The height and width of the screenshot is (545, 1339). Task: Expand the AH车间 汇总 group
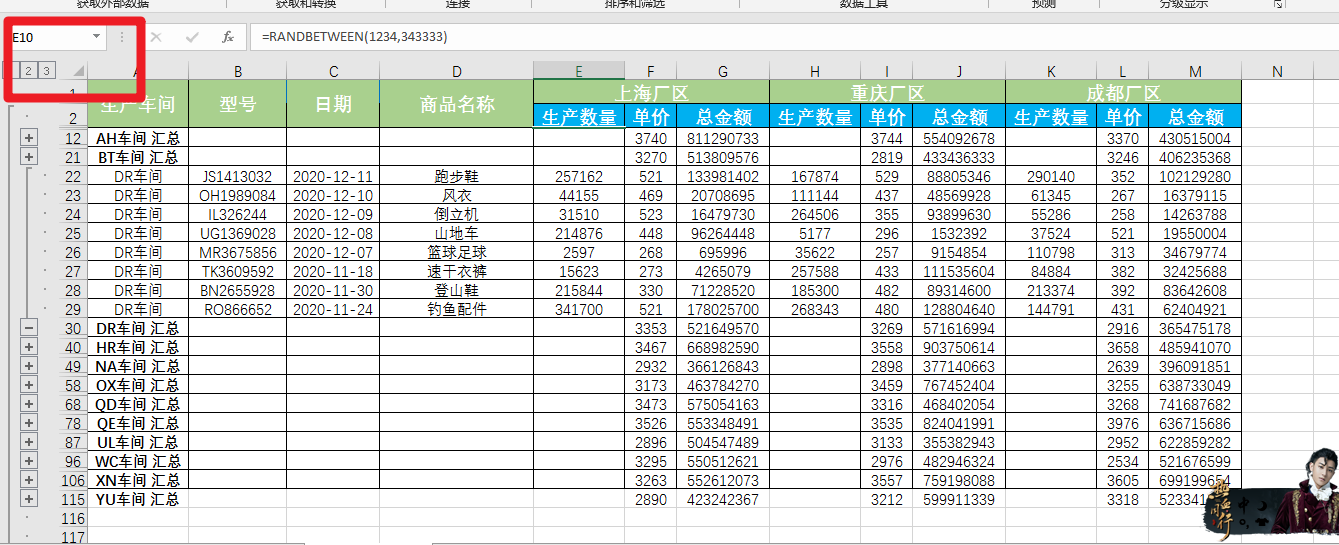pyautogui.click(x=28, y=138)
